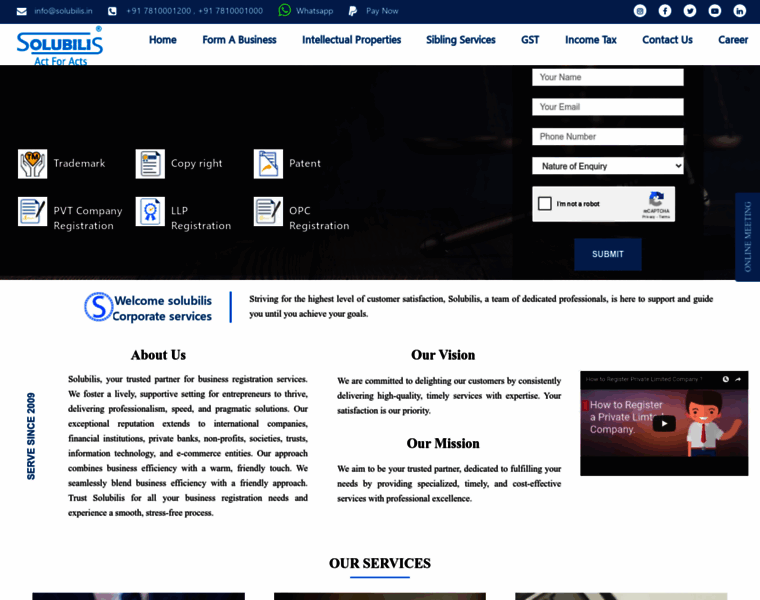Click the OPC Registration icon
Image resolution: width=760 pixels, height=600 pixels.
coord(268,211)
